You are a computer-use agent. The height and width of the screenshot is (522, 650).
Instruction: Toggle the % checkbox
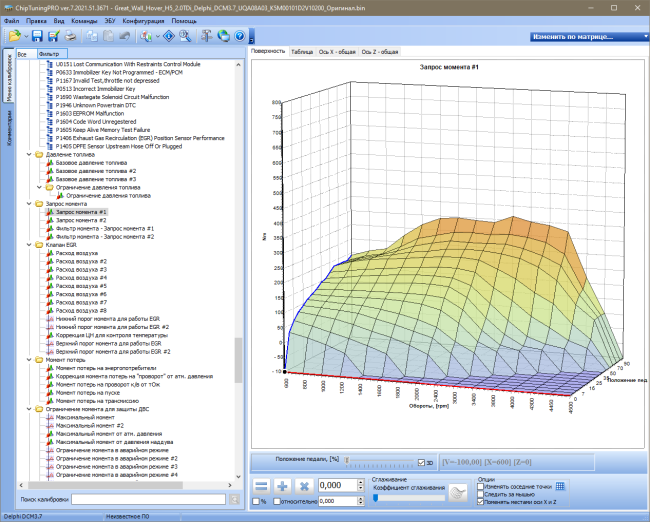tap(257, 502)
